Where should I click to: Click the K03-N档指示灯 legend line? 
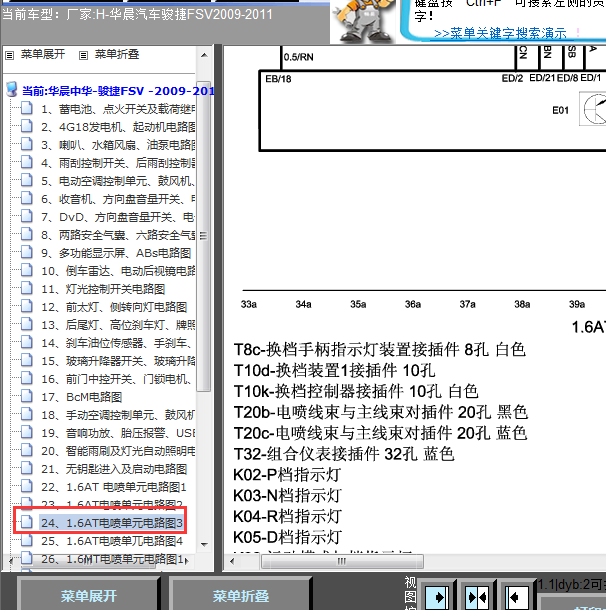pyautogui.click(x=287, y=495)
